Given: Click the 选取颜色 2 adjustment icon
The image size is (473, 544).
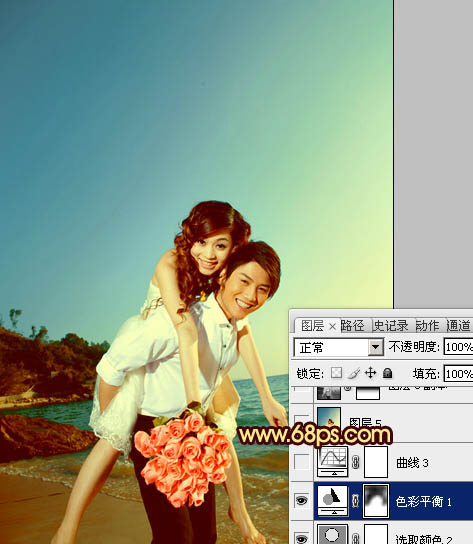Looking at the screenshot, I should (333, 534).
